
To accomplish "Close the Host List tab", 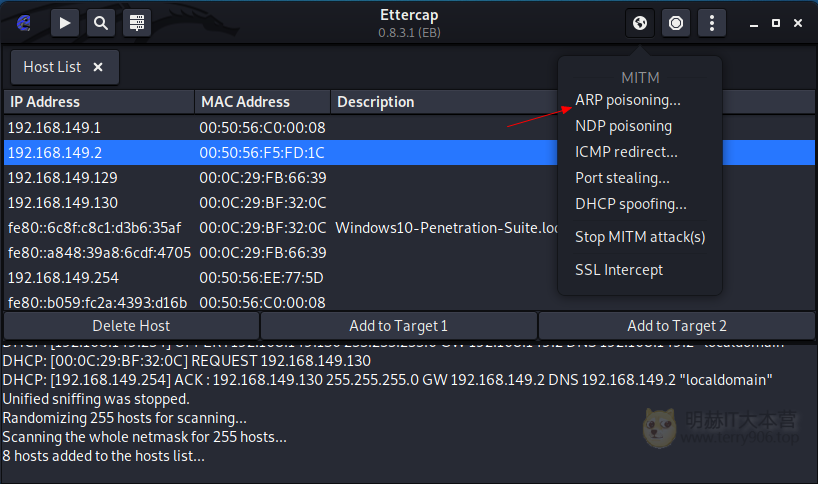I will point(98,67).
